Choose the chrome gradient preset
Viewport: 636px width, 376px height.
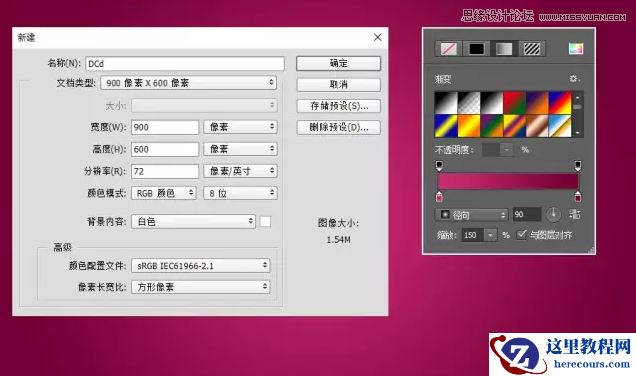tap(560, 126)
